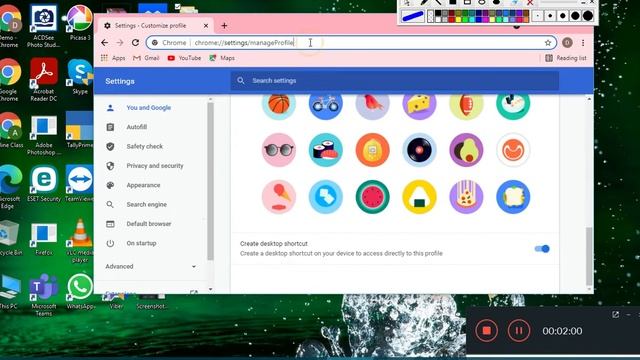Select the pizza slice avatar

(466, 197)
